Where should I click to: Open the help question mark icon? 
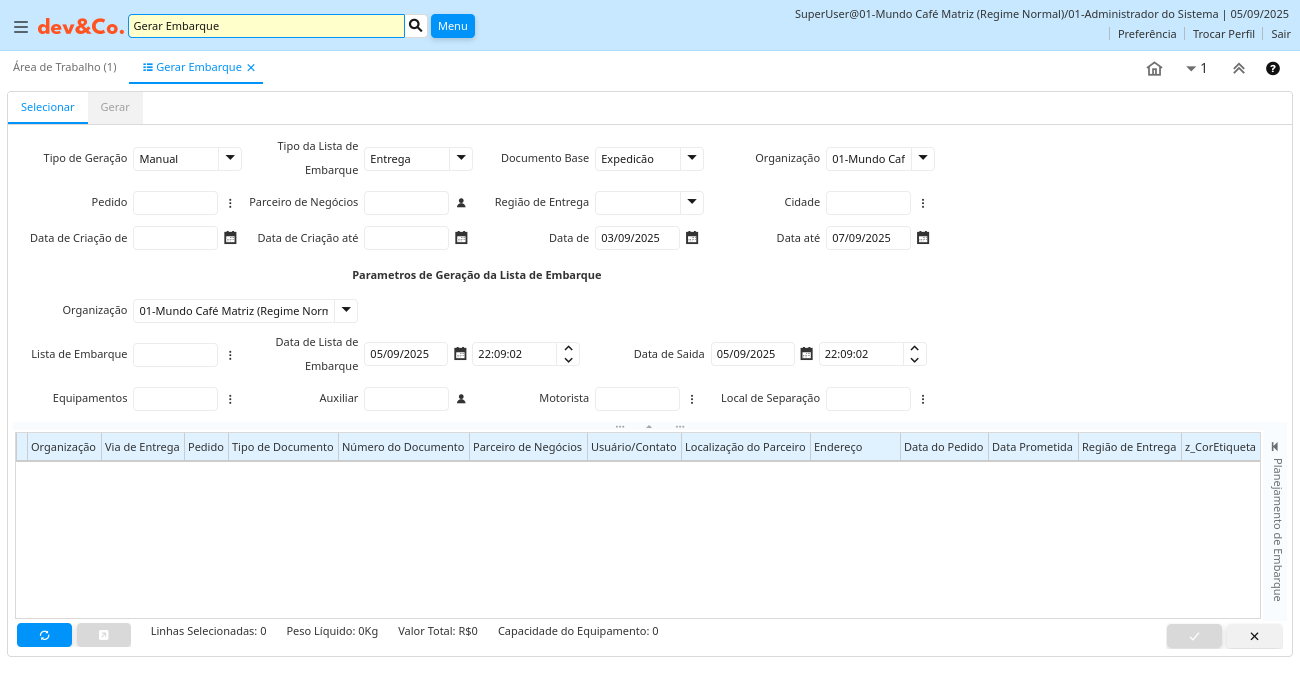(1273, 69)
